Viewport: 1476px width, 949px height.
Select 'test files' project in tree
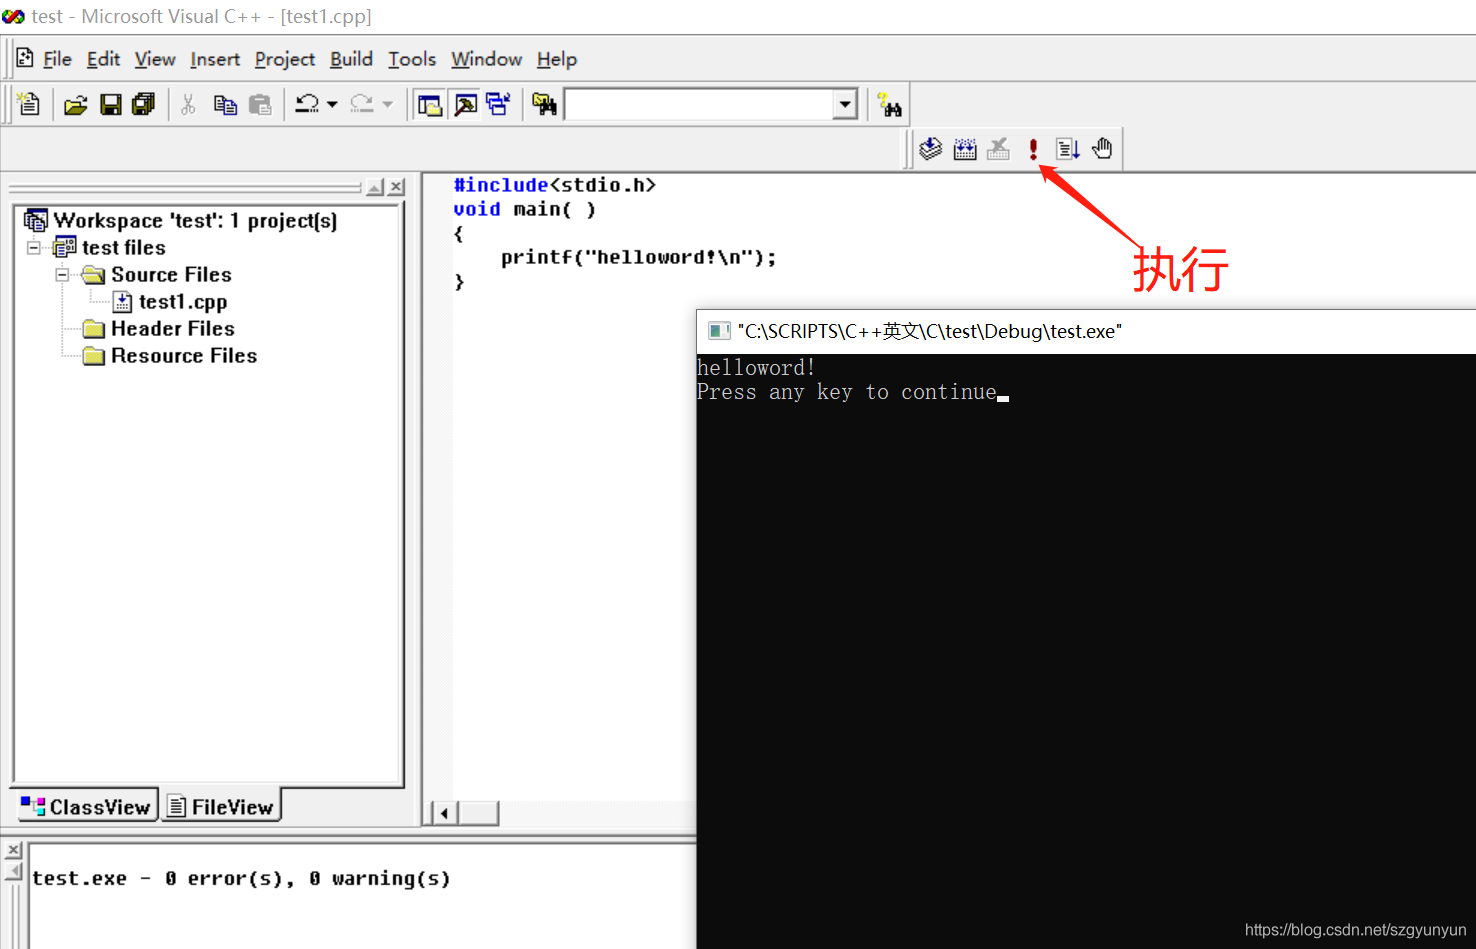tap(124, 247)
